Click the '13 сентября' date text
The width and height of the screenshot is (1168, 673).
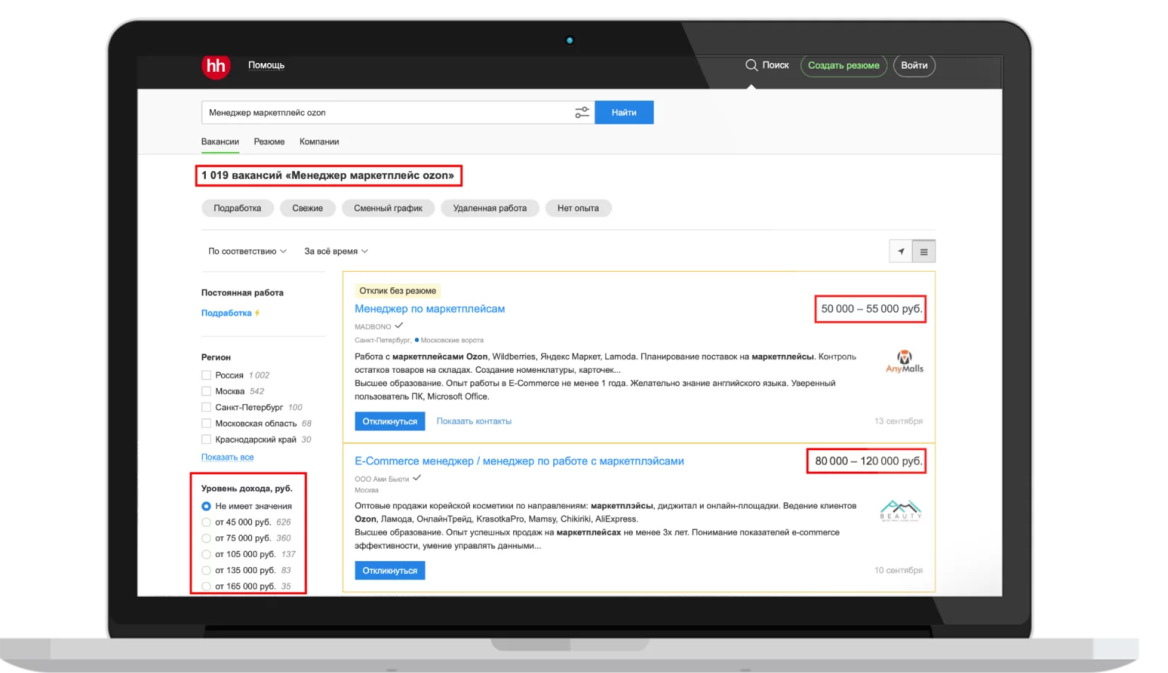click(898, 421)
